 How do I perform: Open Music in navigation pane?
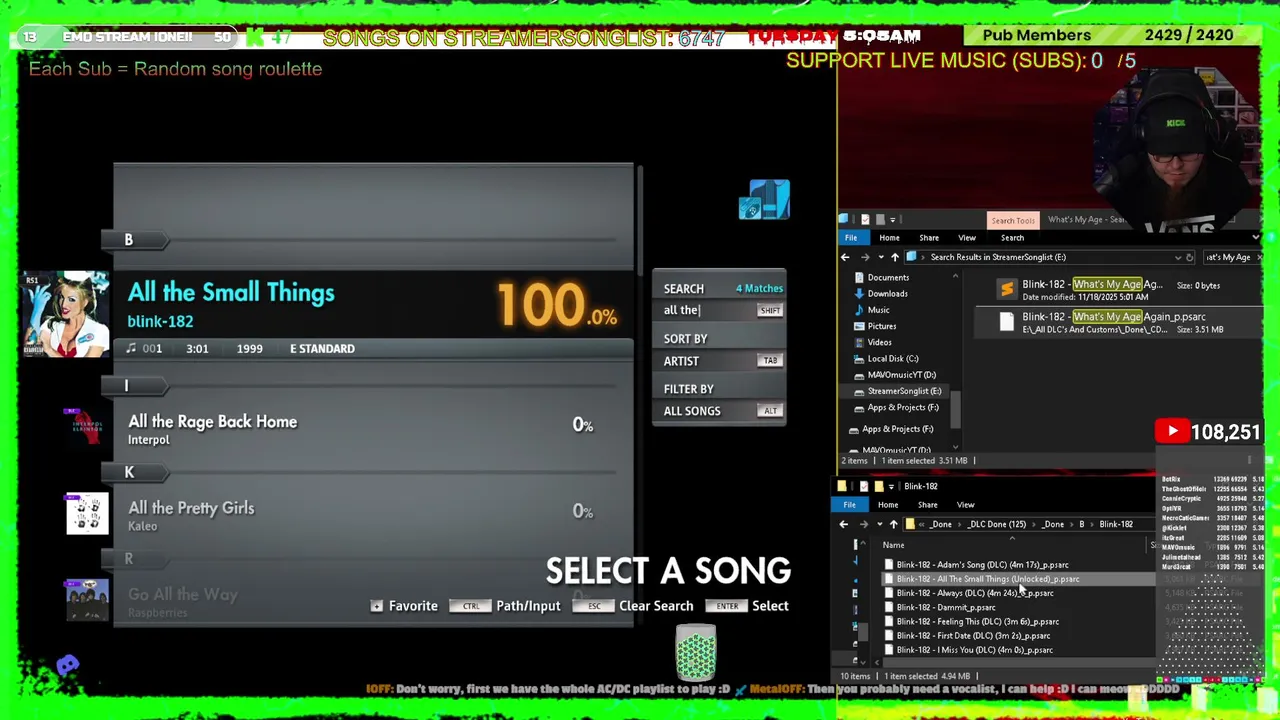pos(878,310)
